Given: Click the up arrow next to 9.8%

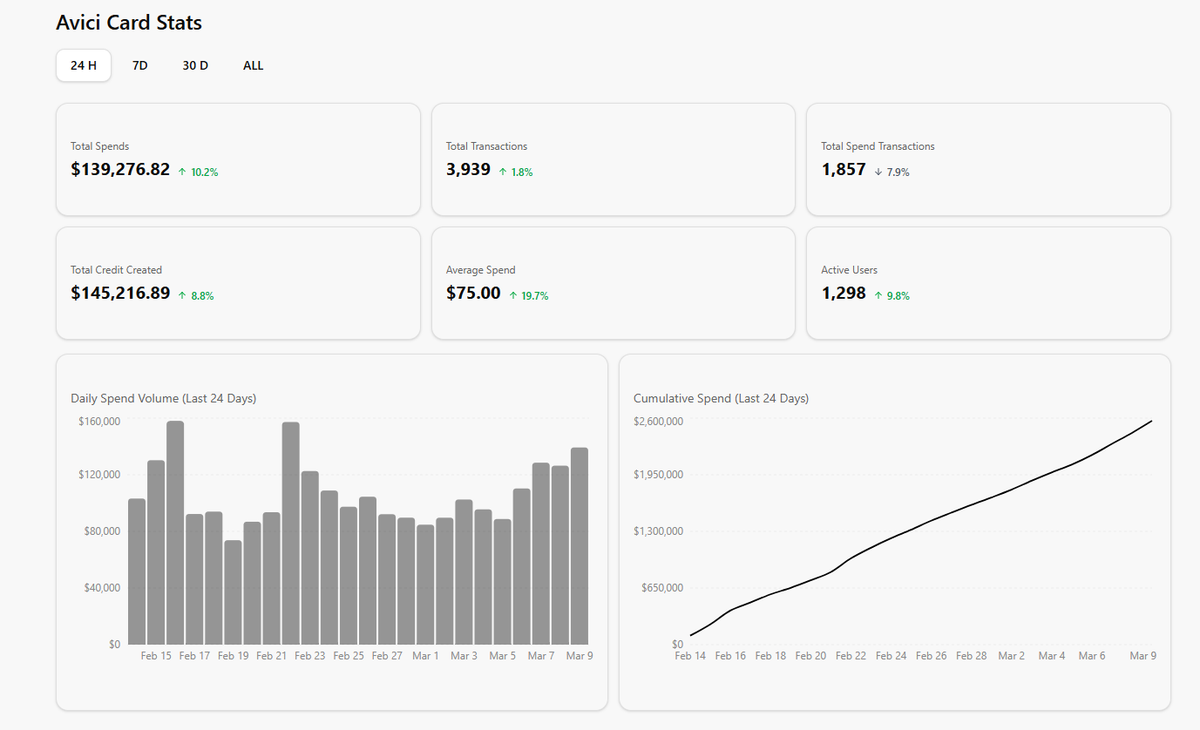Looking at the screenshot, I should point(878,296).
